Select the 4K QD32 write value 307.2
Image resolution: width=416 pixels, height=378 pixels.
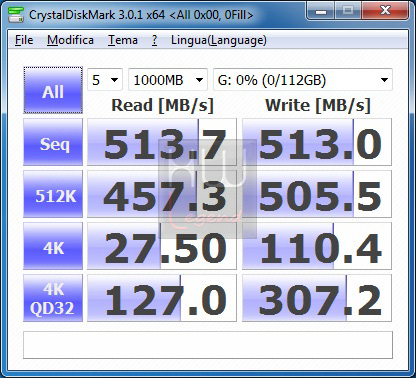[x=317, y=298]
